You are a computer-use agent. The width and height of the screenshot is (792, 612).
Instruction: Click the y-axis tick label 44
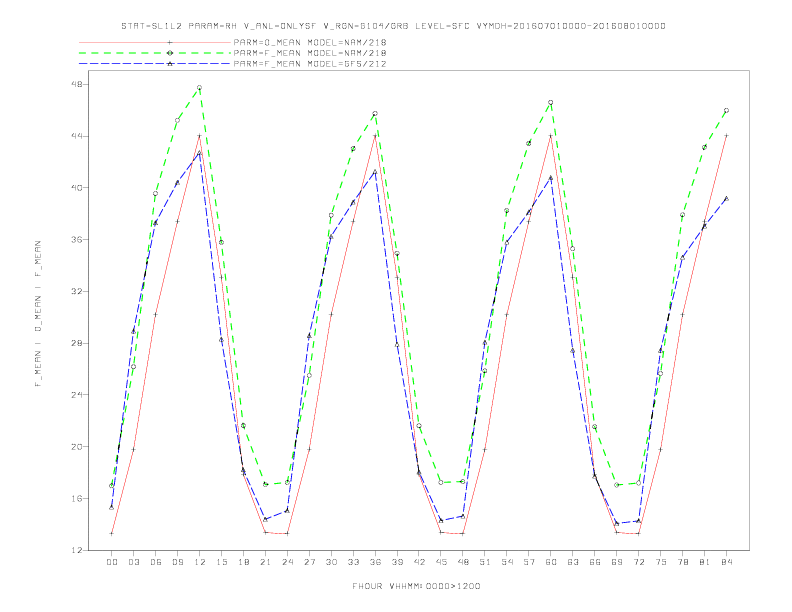pyautogui.click(x=77, y=136)
